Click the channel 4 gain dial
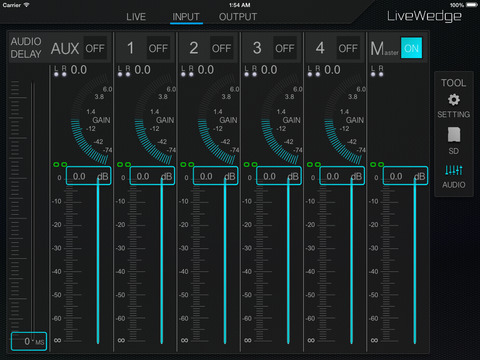 tap(345, 119)
